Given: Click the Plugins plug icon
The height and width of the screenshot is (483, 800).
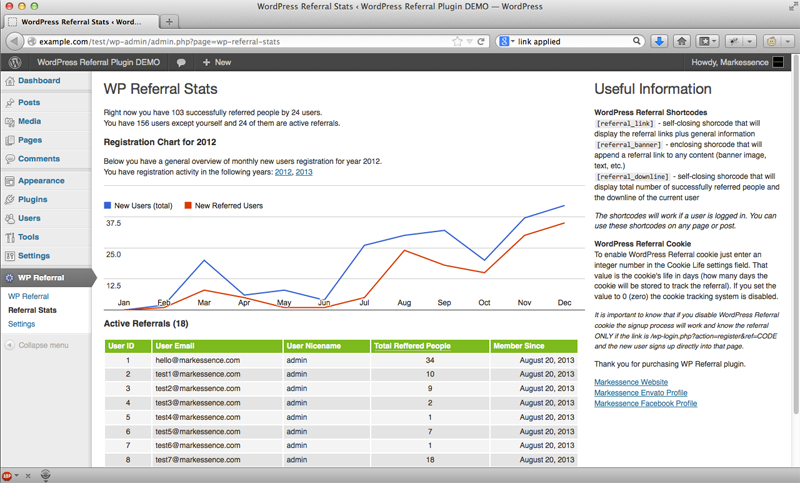Looking at the screenshot, I should 10,199.
